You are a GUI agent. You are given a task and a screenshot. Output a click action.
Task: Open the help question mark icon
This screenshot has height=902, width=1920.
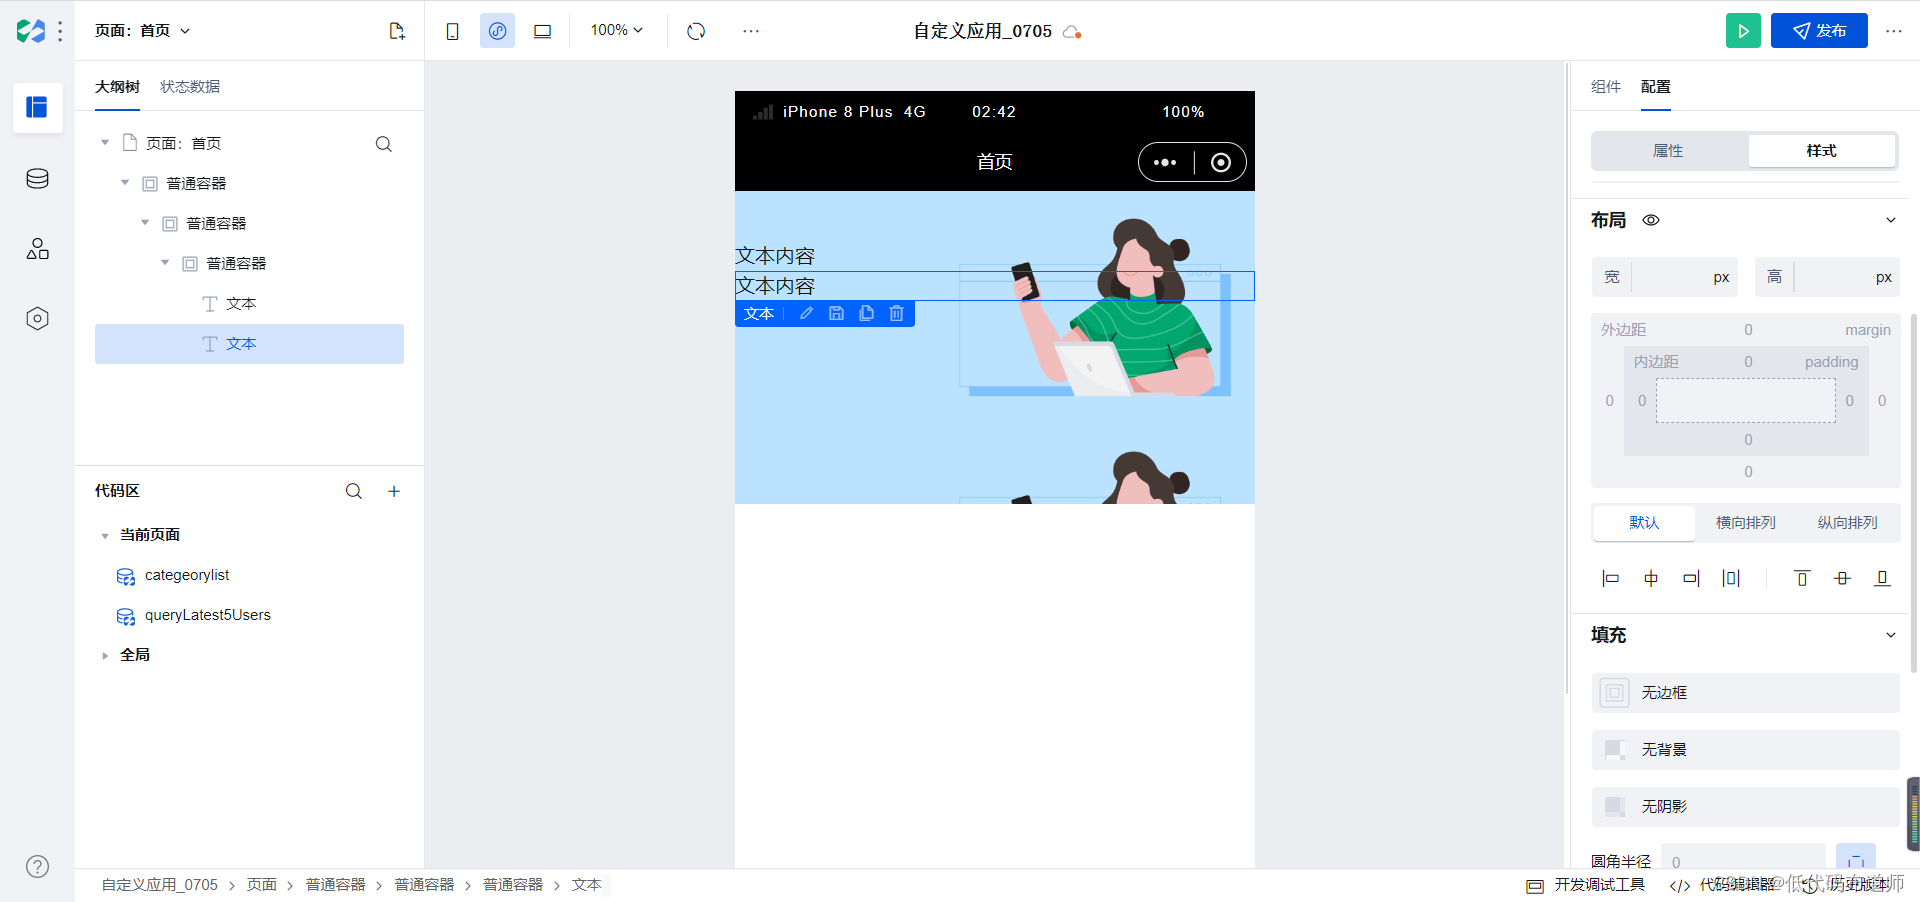point(37,867)
